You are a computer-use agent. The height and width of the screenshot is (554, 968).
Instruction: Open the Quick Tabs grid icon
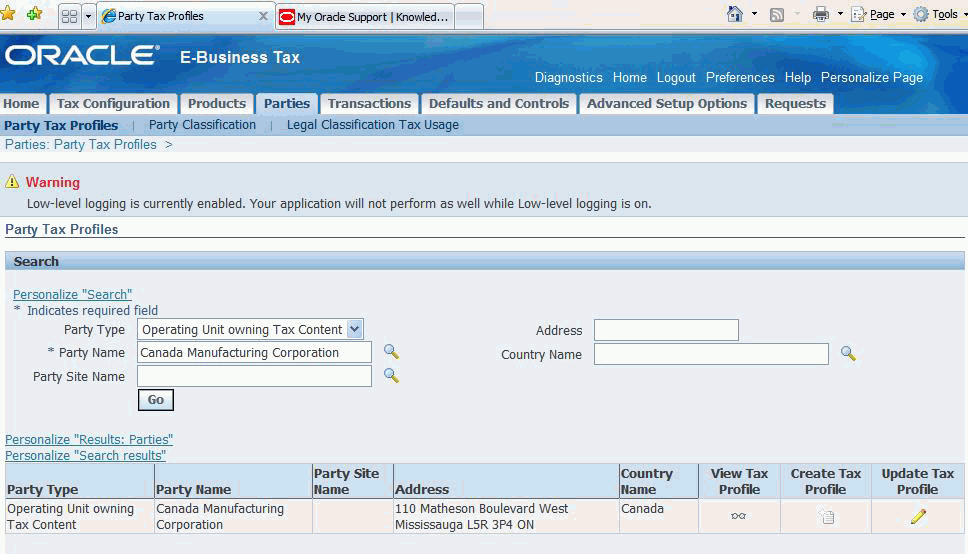(x=70, y=16)
